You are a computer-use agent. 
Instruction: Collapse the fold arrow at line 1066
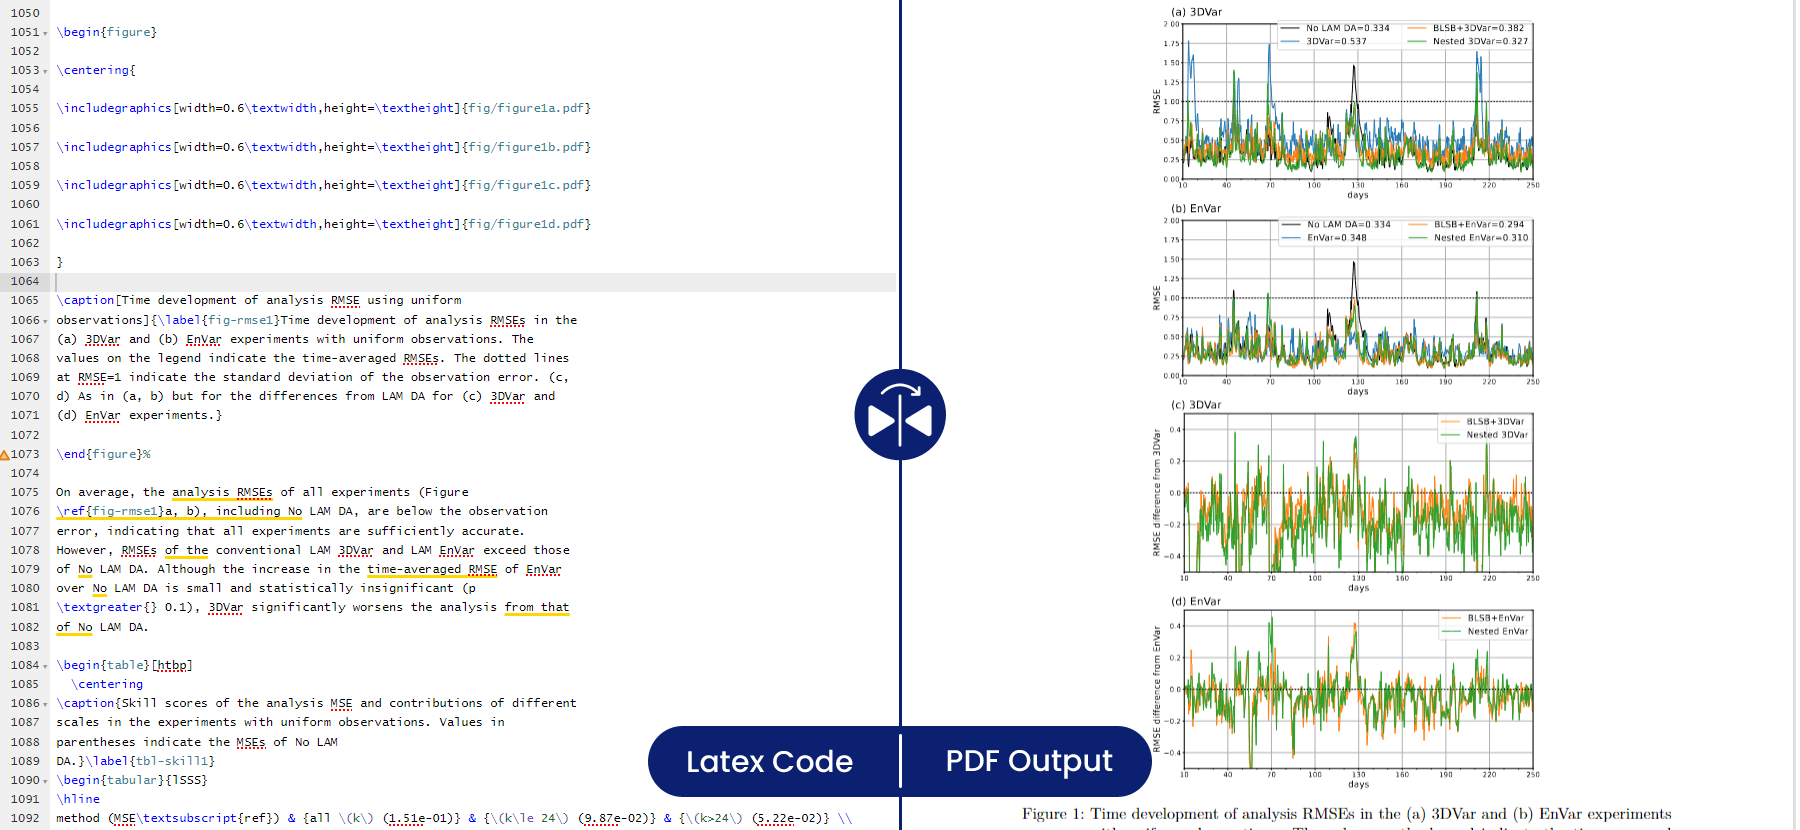(x=46, y=321)
